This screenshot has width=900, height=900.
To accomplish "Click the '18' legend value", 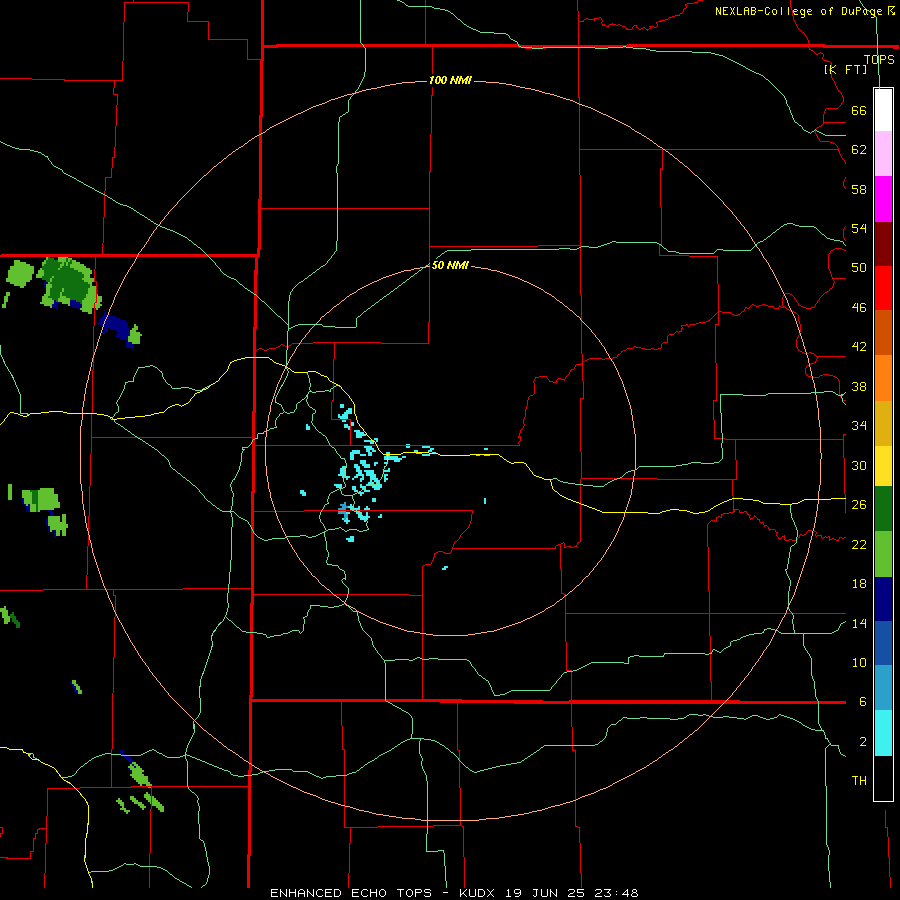I will pos(859,584).
